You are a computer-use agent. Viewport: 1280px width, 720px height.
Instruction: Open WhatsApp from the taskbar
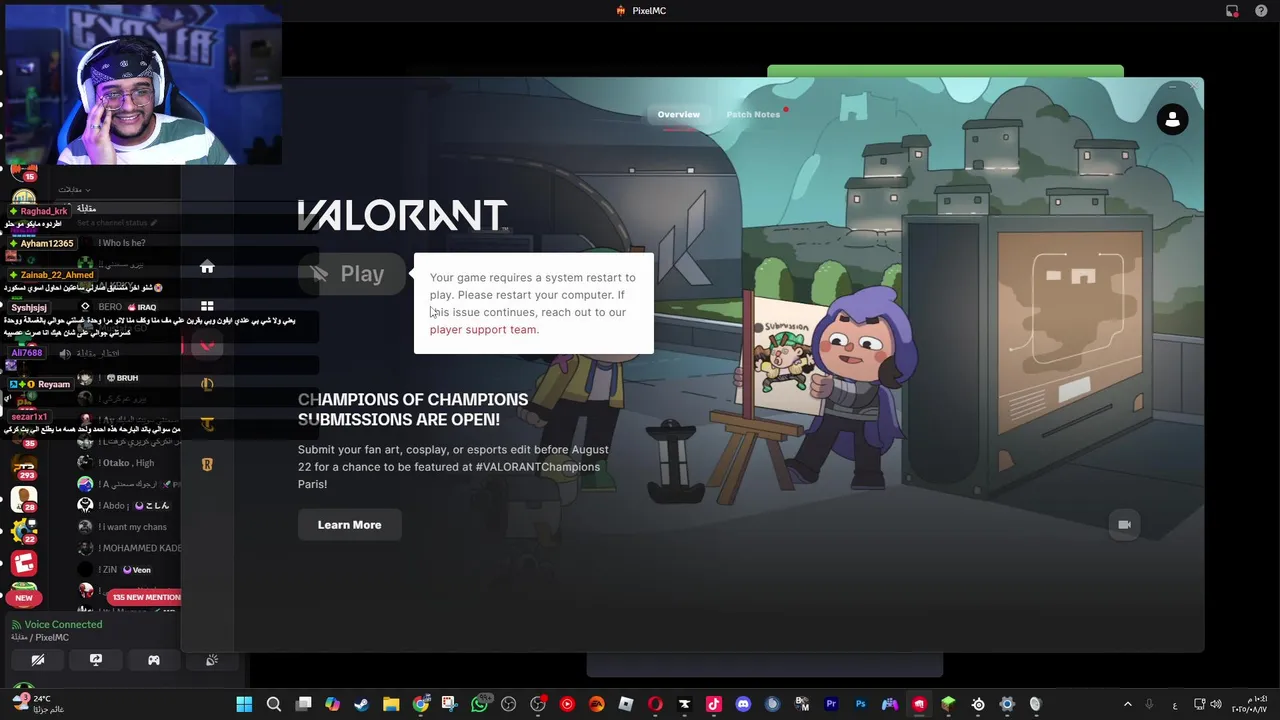[x=479, y=704]
